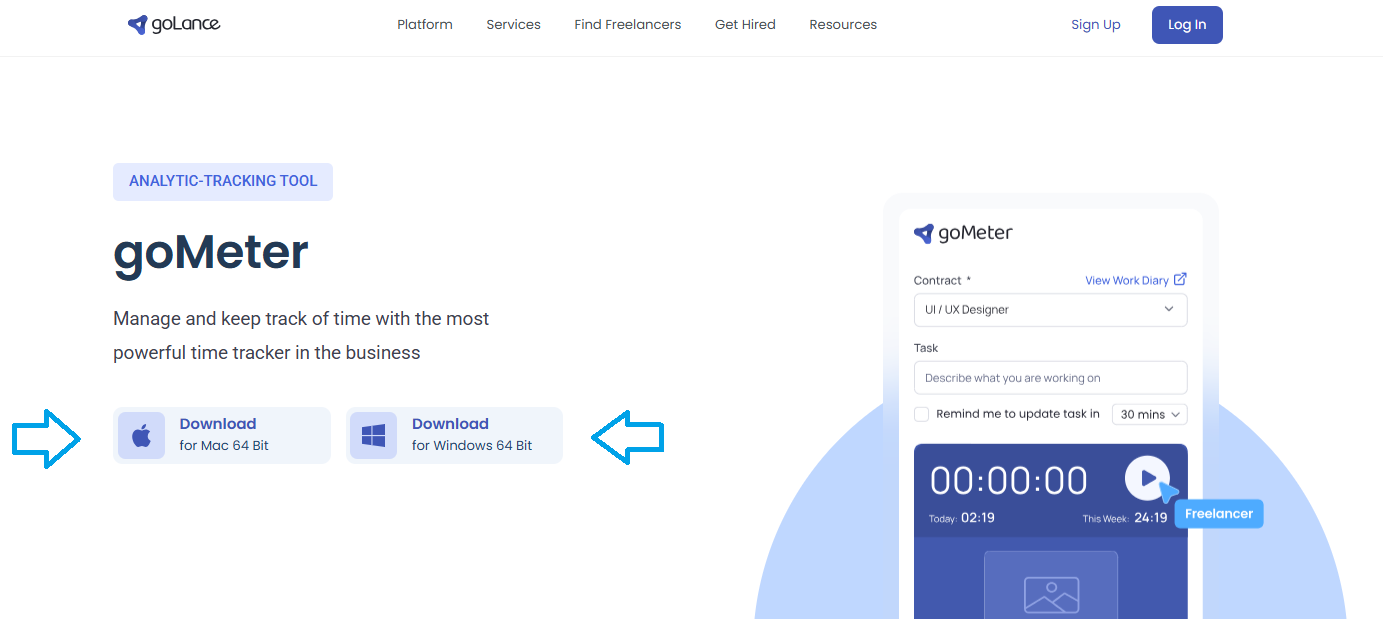Open the Get Hired menu
The height and width of the screenshot is (619, 1383).
(x=745, y=25)
